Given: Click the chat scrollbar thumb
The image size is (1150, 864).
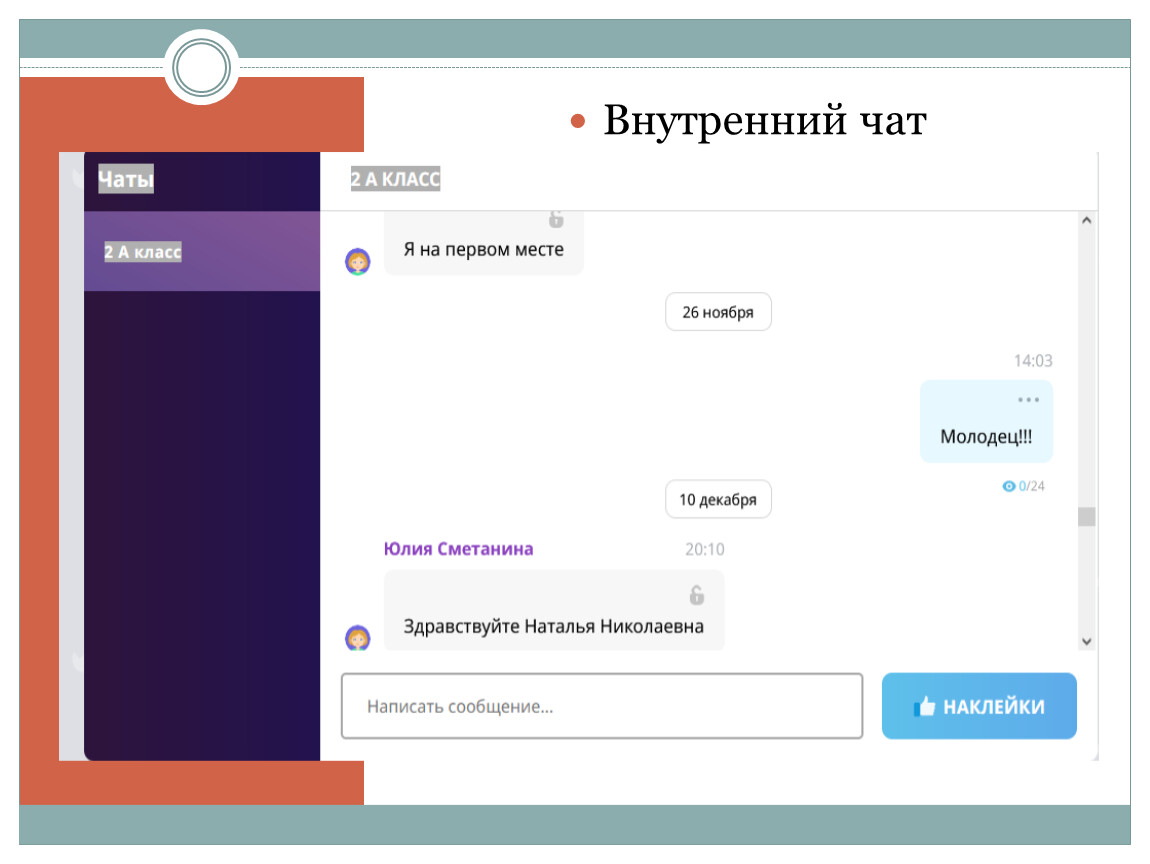Looking at the screenshot, I should pyautogui.click(x=1086, y=517).
